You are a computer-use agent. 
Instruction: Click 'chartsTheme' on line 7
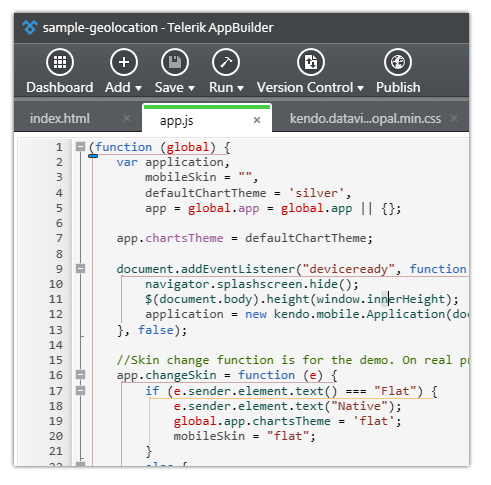pos(184,238)
